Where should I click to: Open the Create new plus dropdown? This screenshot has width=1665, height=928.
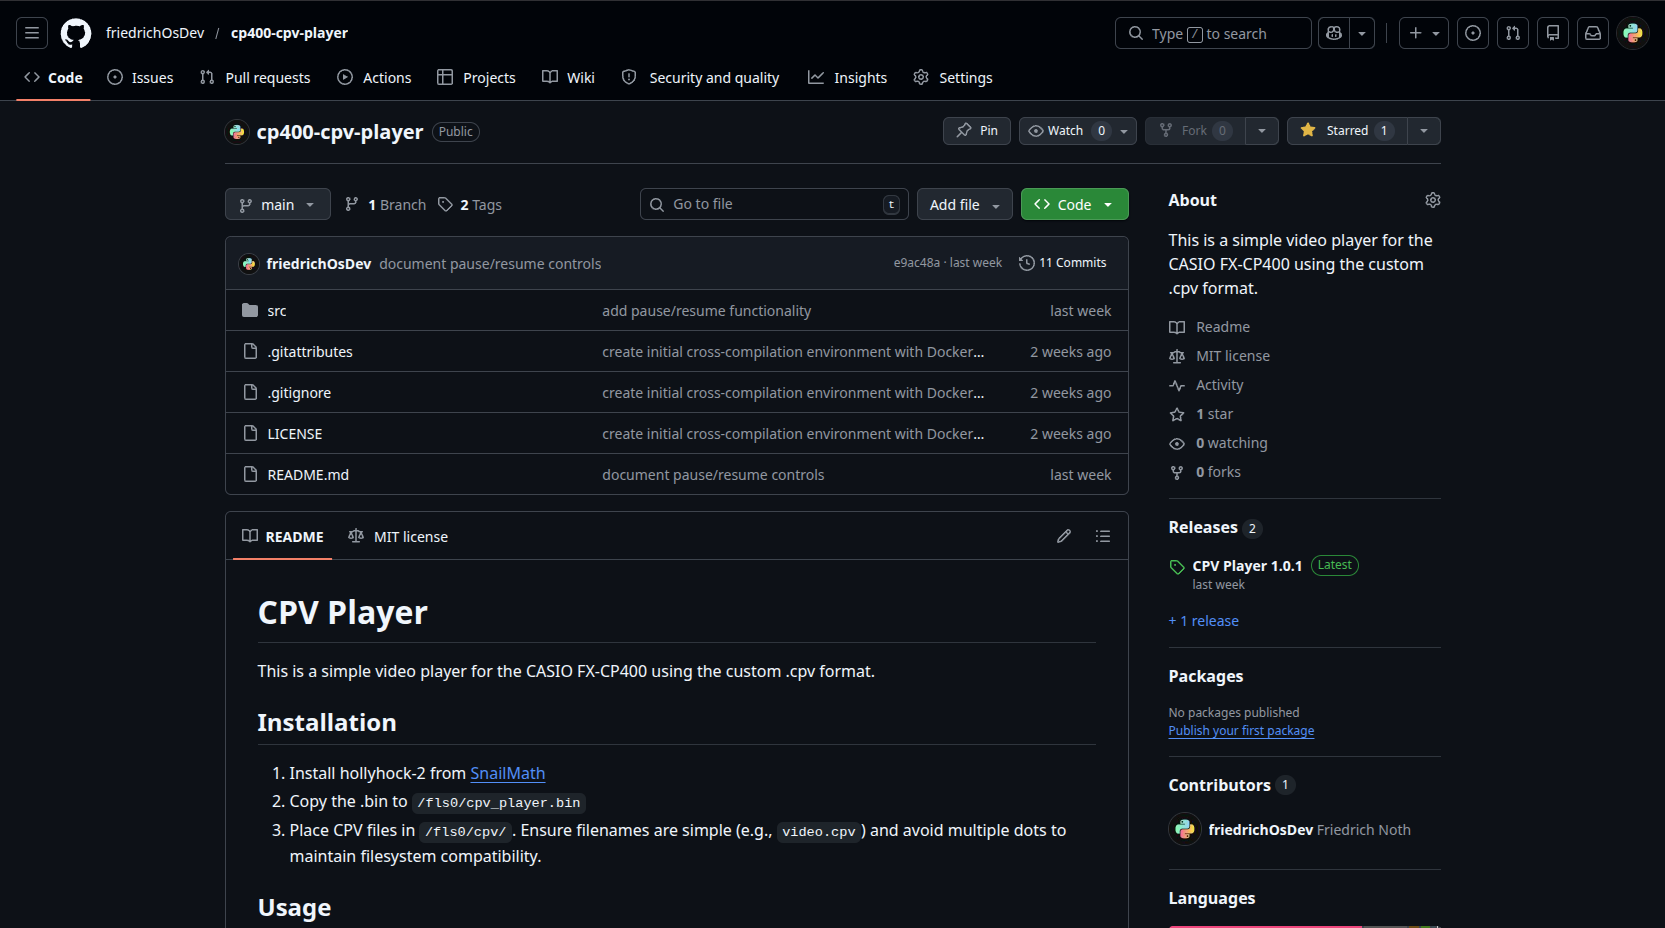[1424, 33]
